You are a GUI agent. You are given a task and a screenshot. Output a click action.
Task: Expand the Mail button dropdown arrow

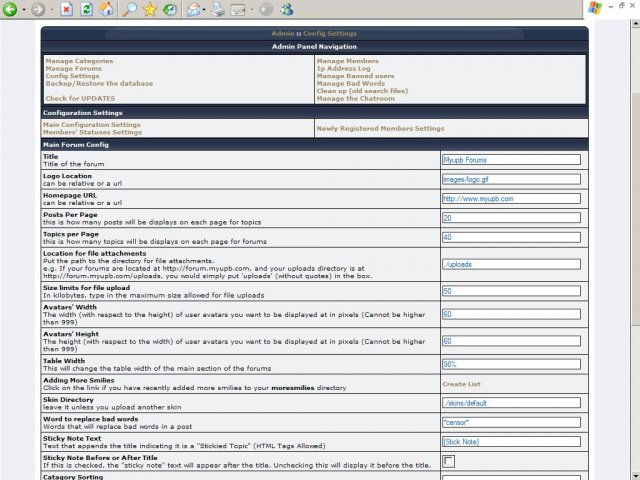[204, 10]
